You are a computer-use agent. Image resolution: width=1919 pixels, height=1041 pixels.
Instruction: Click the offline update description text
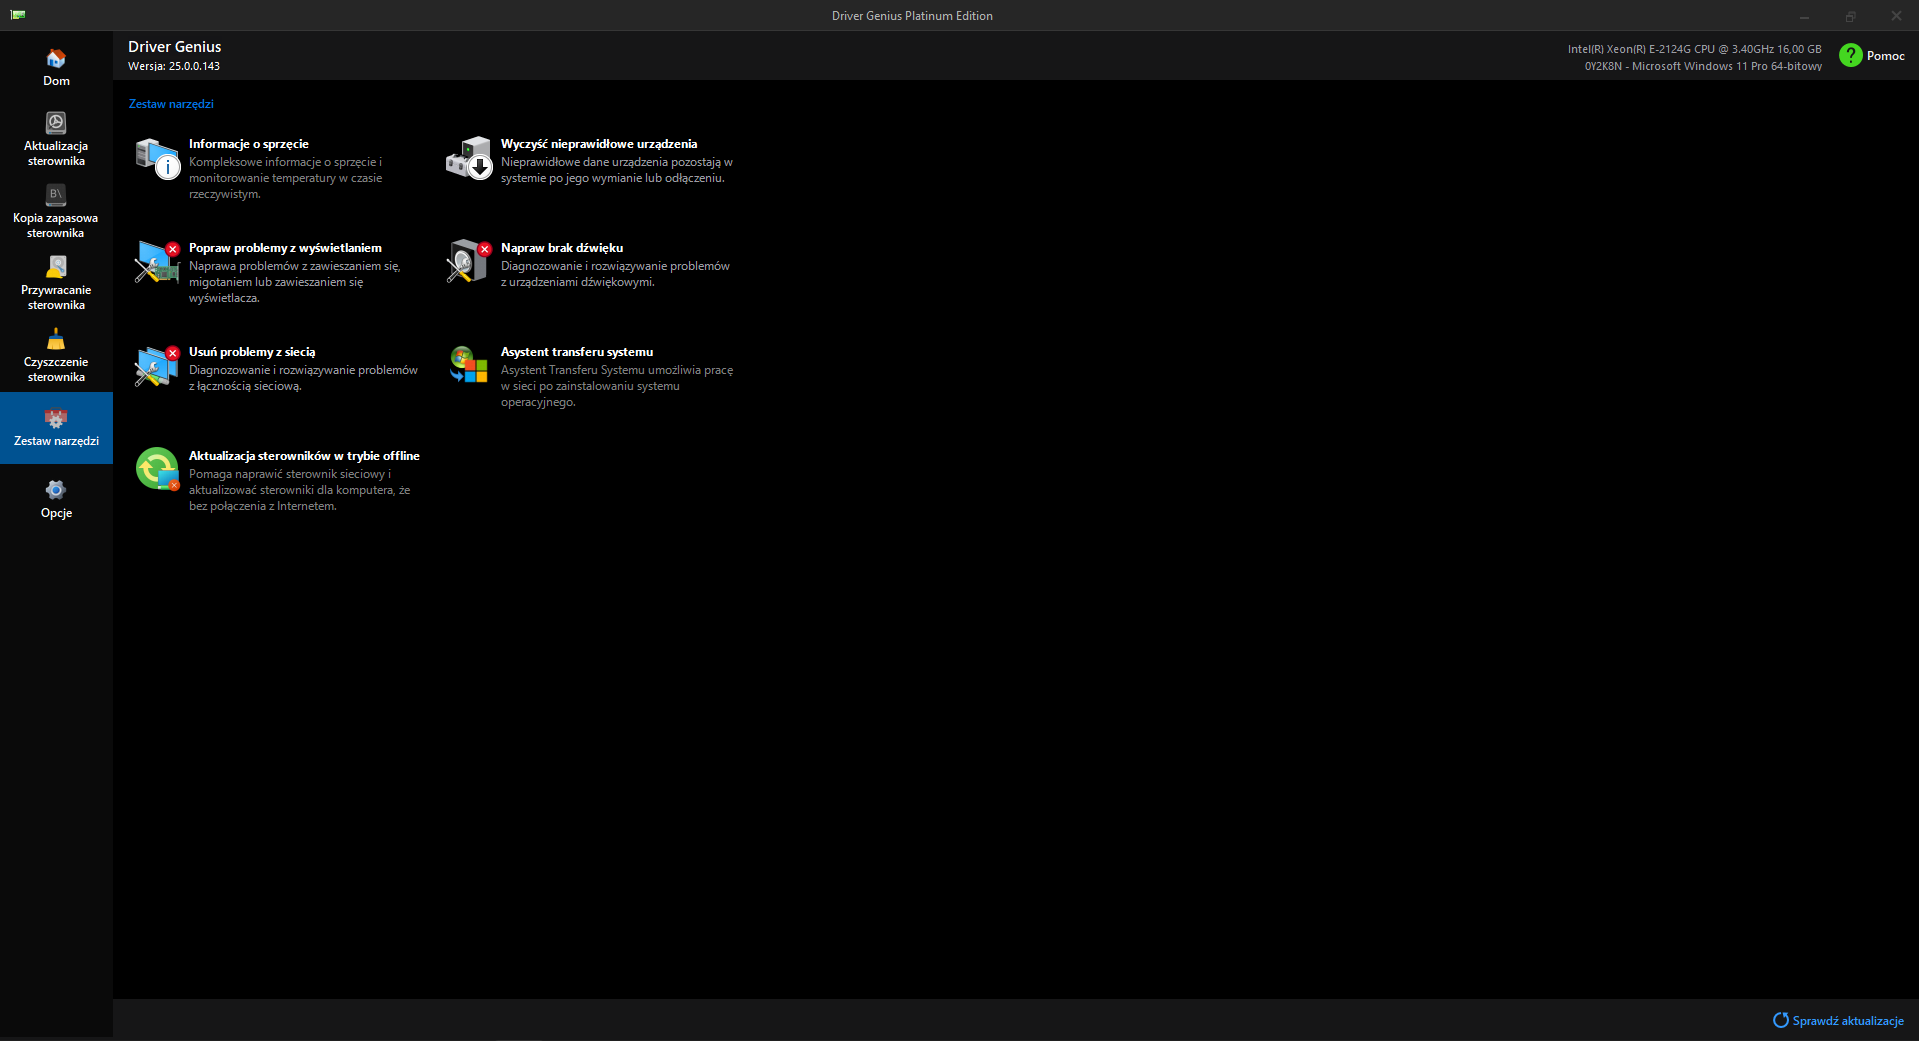pos(300,490)
